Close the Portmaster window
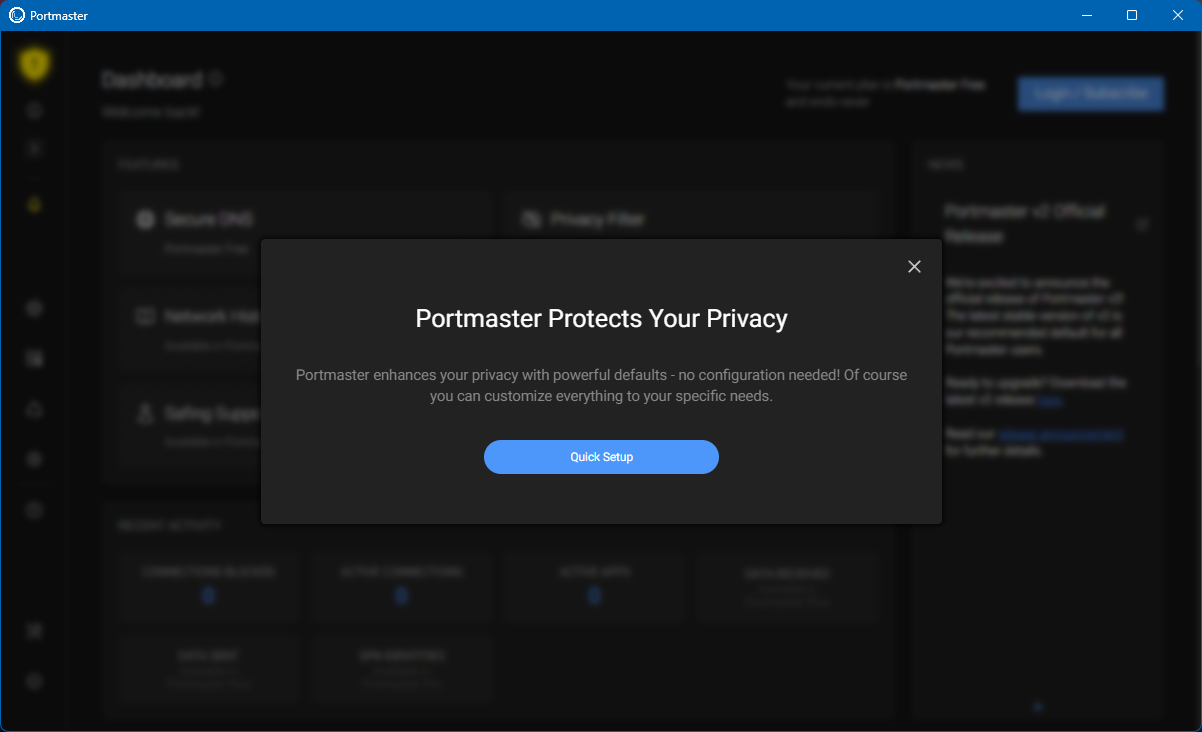The width and height of the screenshot is (1202, 732). (x=1178, y=15)
